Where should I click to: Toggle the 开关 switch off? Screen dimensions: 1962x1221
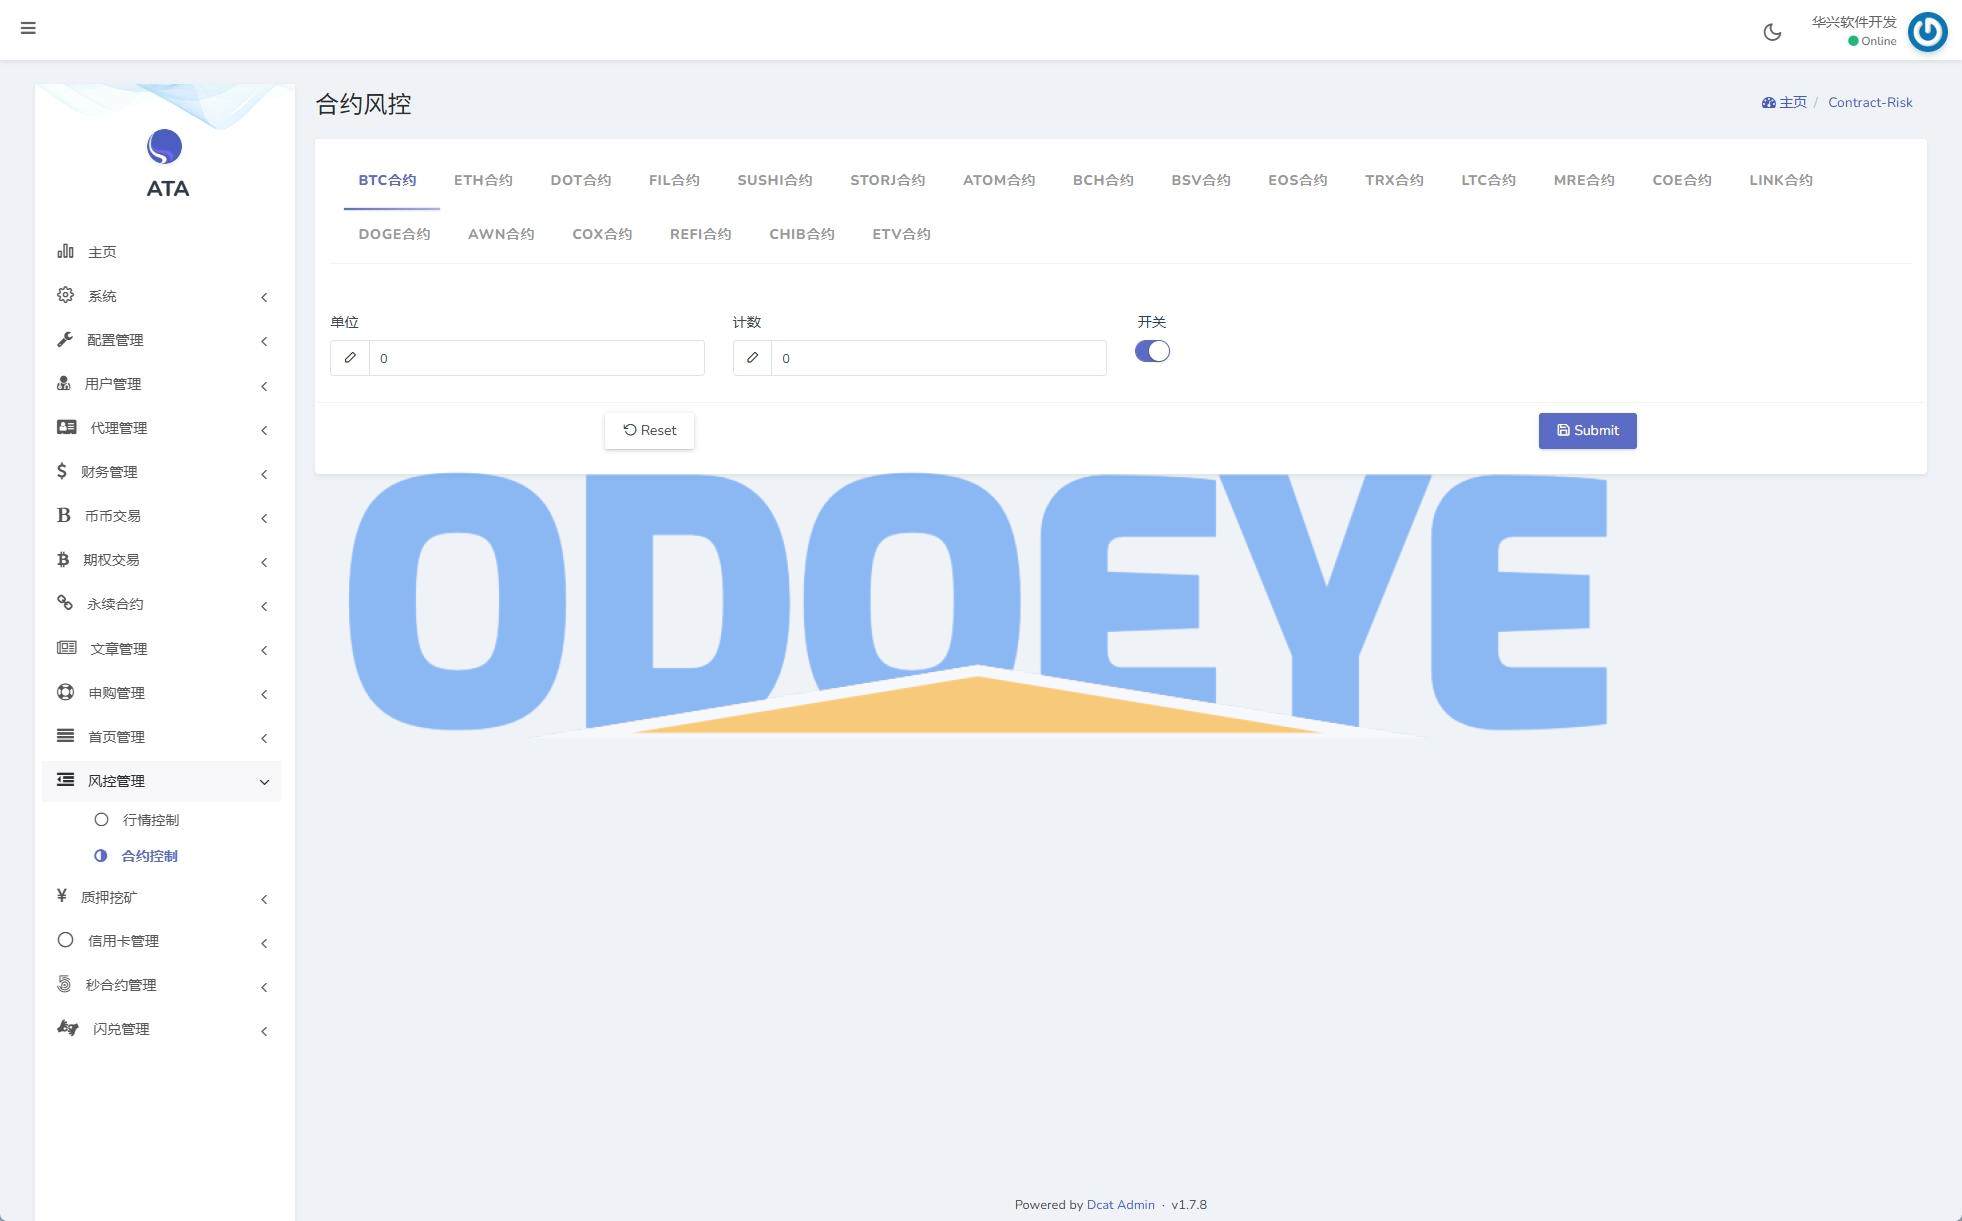pos(1152,351)
